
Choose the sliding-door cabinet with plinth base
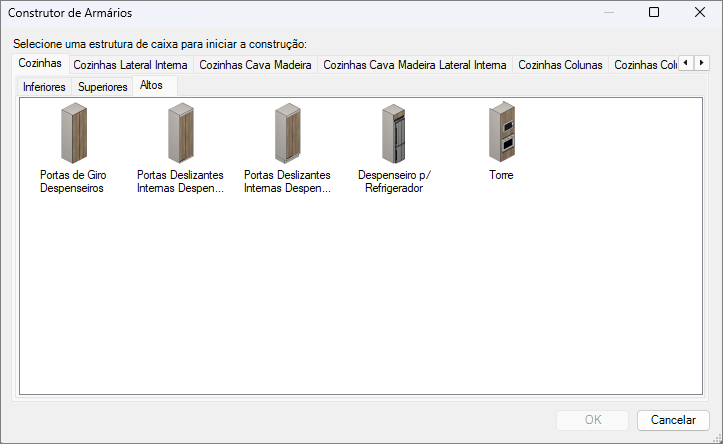point(287,148)
